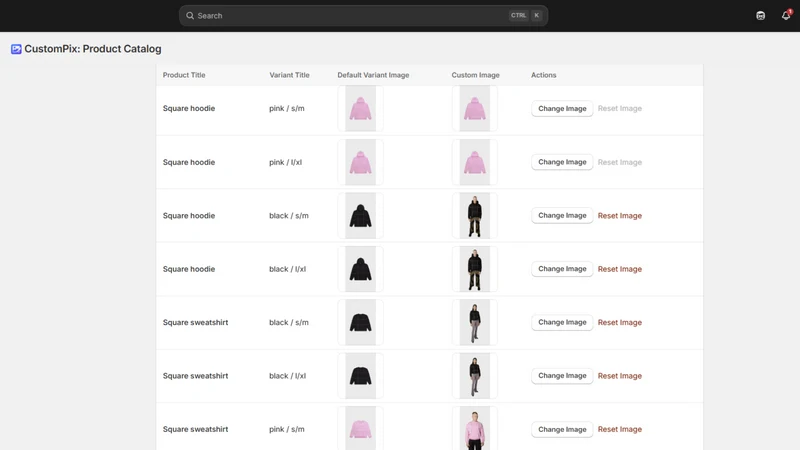800x450 pixels.
Task: Open default image thumbnail of hoodie black / s/m
Action: (x=360, y=215)
